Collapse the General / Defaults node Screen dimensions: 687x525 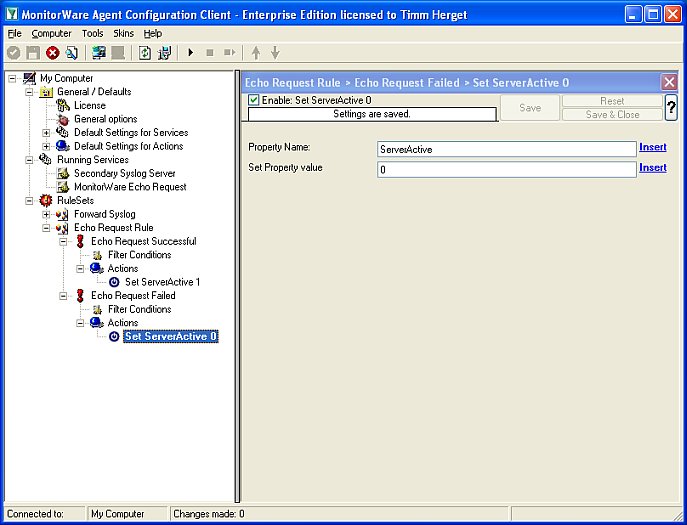tap(29, 92)
